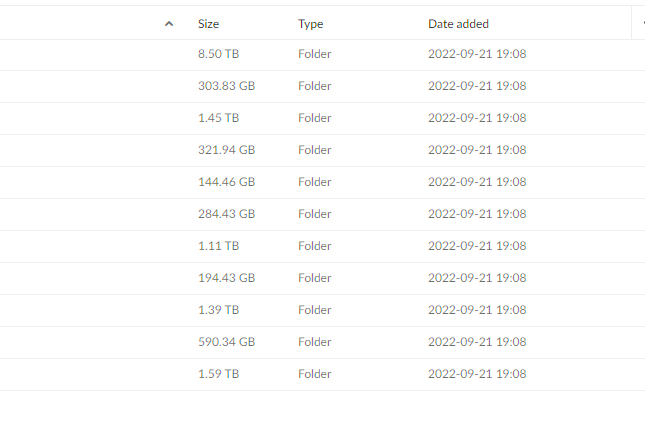
Task: Select the 303.83 GB folder row
Action: point(226,86)
